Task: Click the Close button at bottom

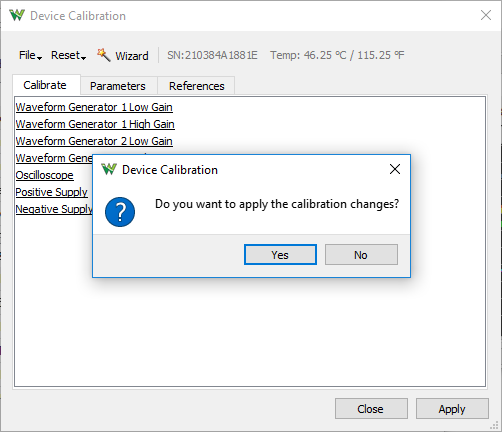Action: tap(371, 409)
